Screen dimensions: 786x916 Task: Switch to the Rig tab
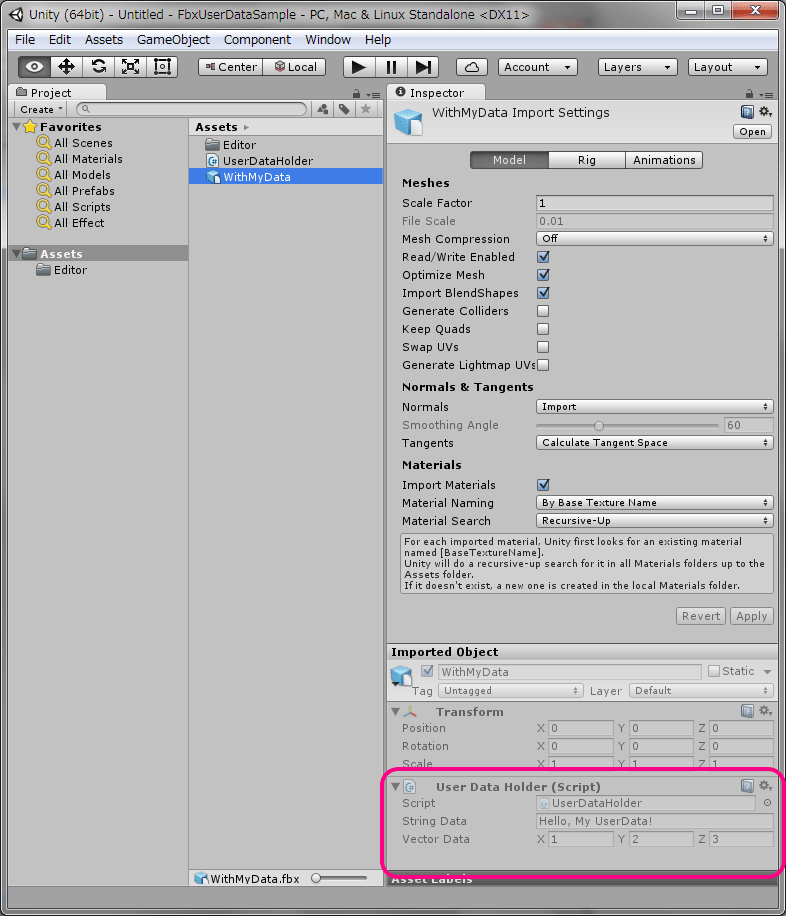click(x=587, y=160)
